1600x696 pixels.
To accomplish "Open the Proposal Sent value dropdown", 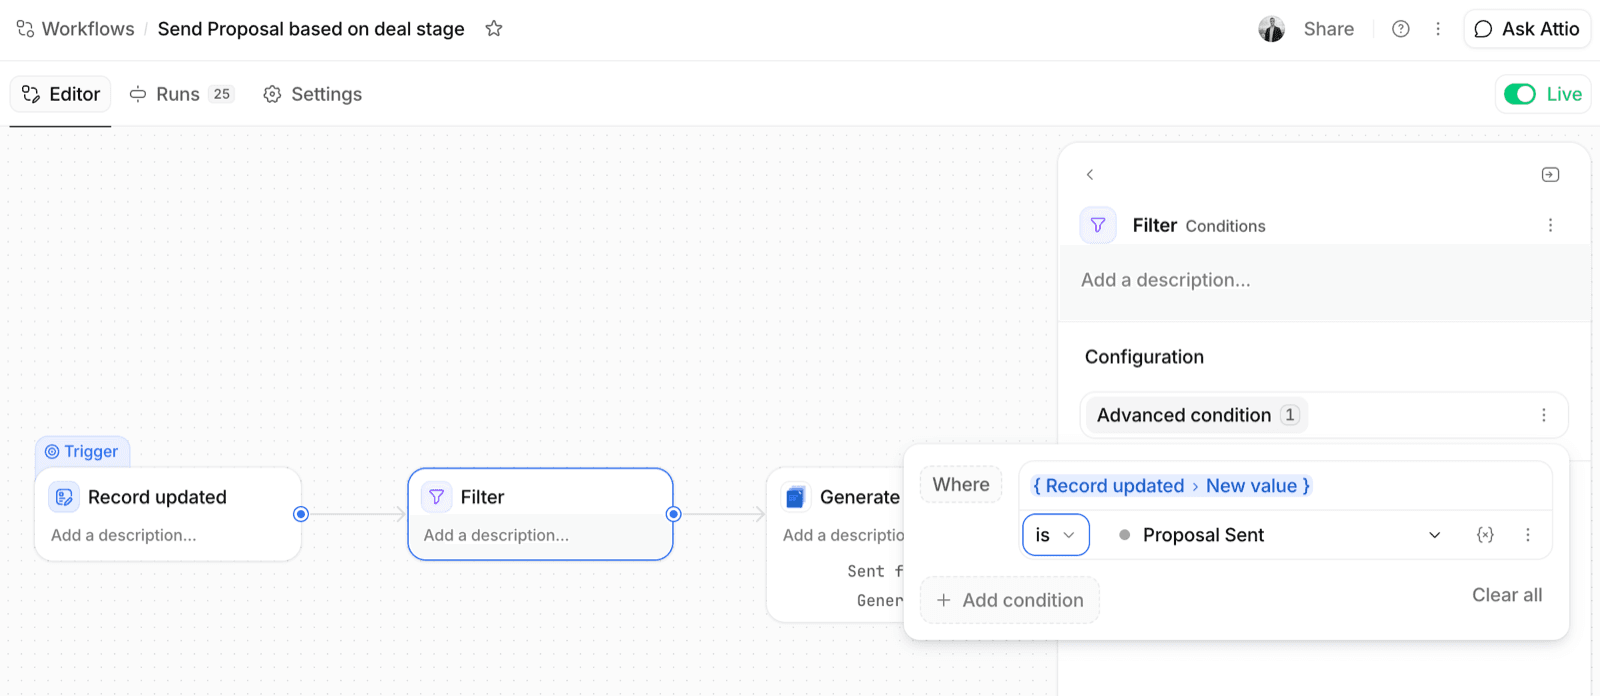I will [x=1279, y=535].
